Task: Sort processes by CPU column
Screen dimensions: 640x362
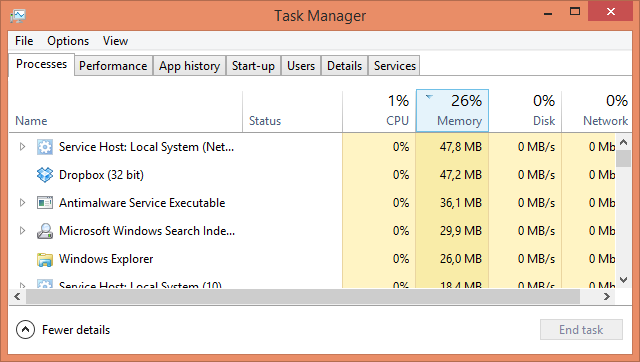Action: pos(379,111)
